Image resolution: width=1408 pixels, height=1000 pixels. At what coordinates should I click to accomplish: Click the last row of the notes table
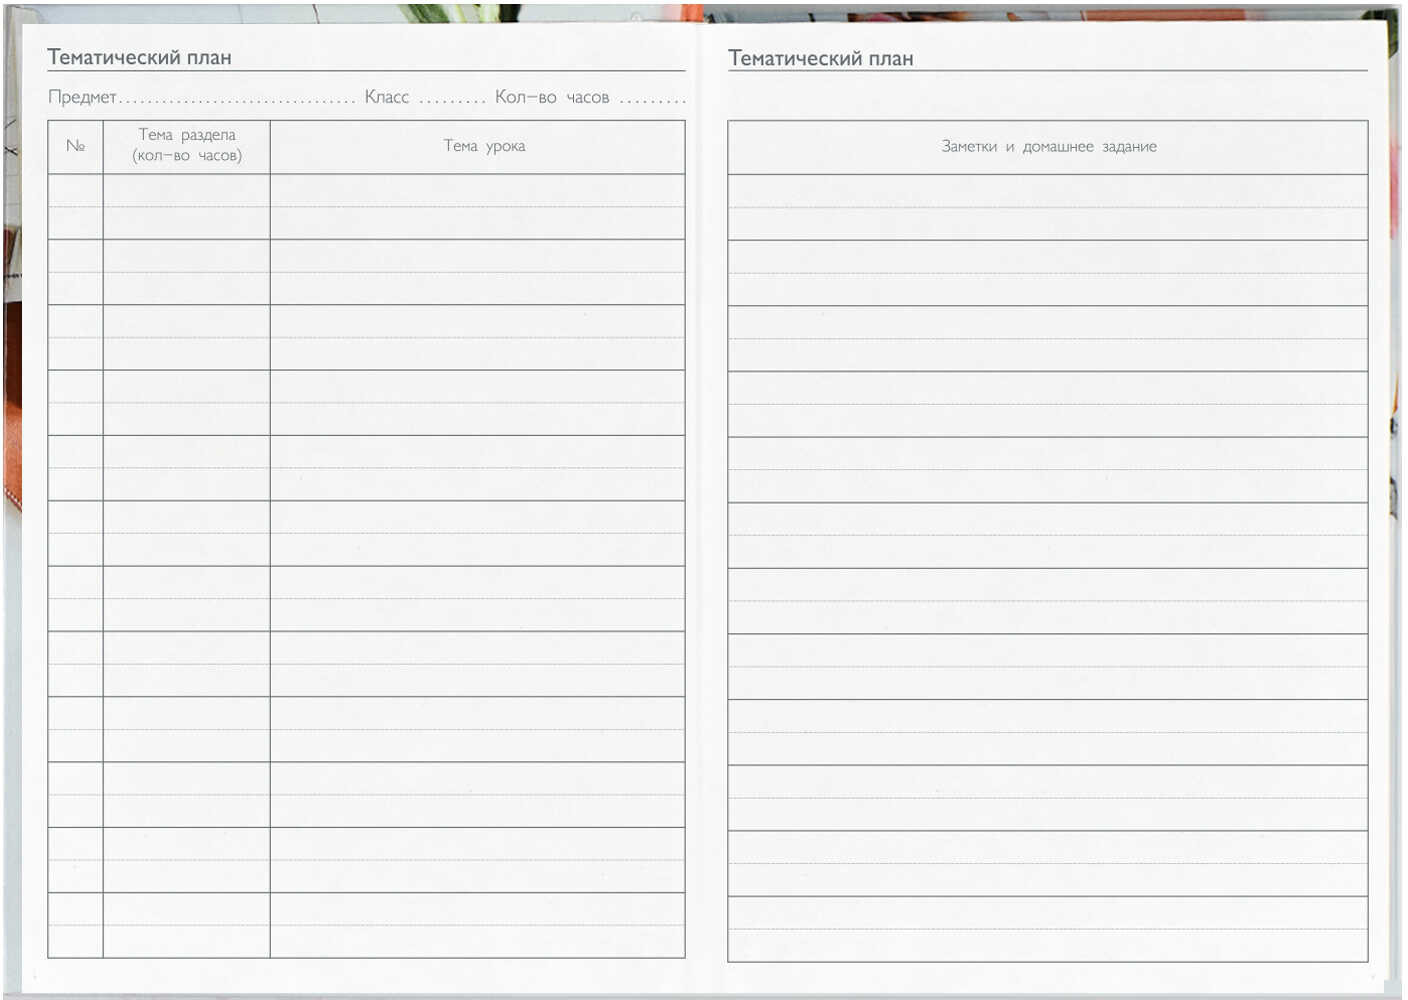click(1047, 929)
